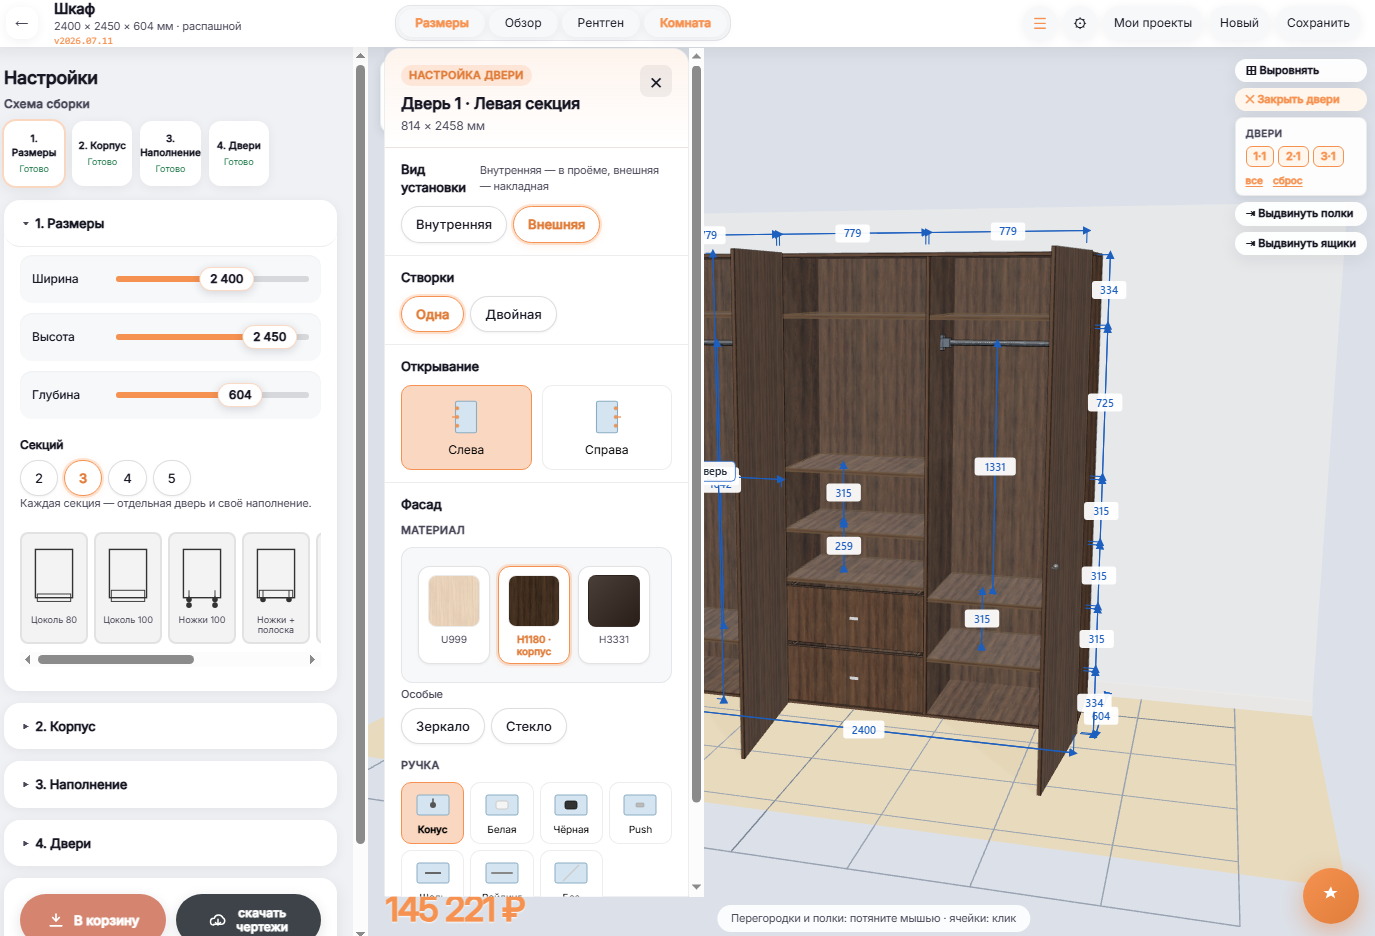1375x936 pixels.
Task: Pick the Push handle icon
Action: coord(640,805)
